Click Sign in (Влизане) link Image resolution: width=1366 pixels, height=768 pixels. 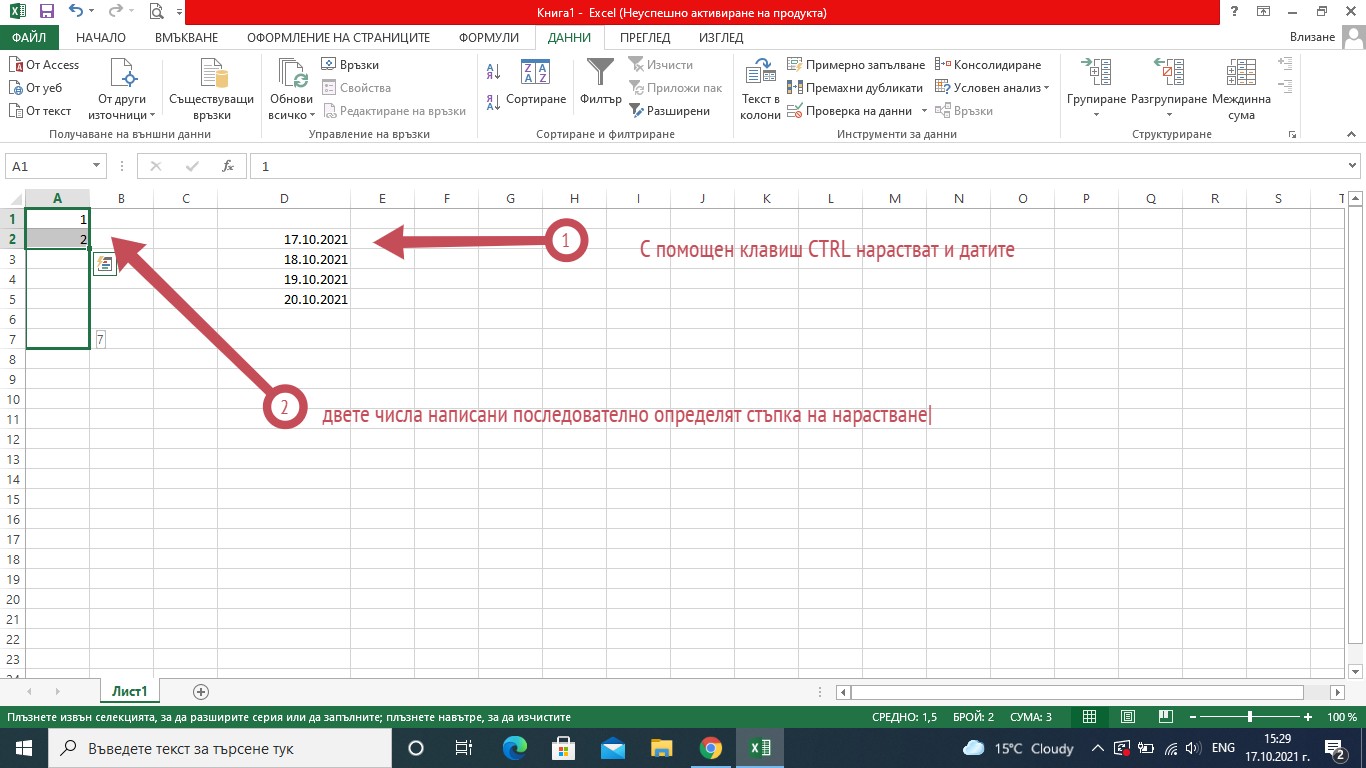pyautogui.click(x=1313, y=37)
